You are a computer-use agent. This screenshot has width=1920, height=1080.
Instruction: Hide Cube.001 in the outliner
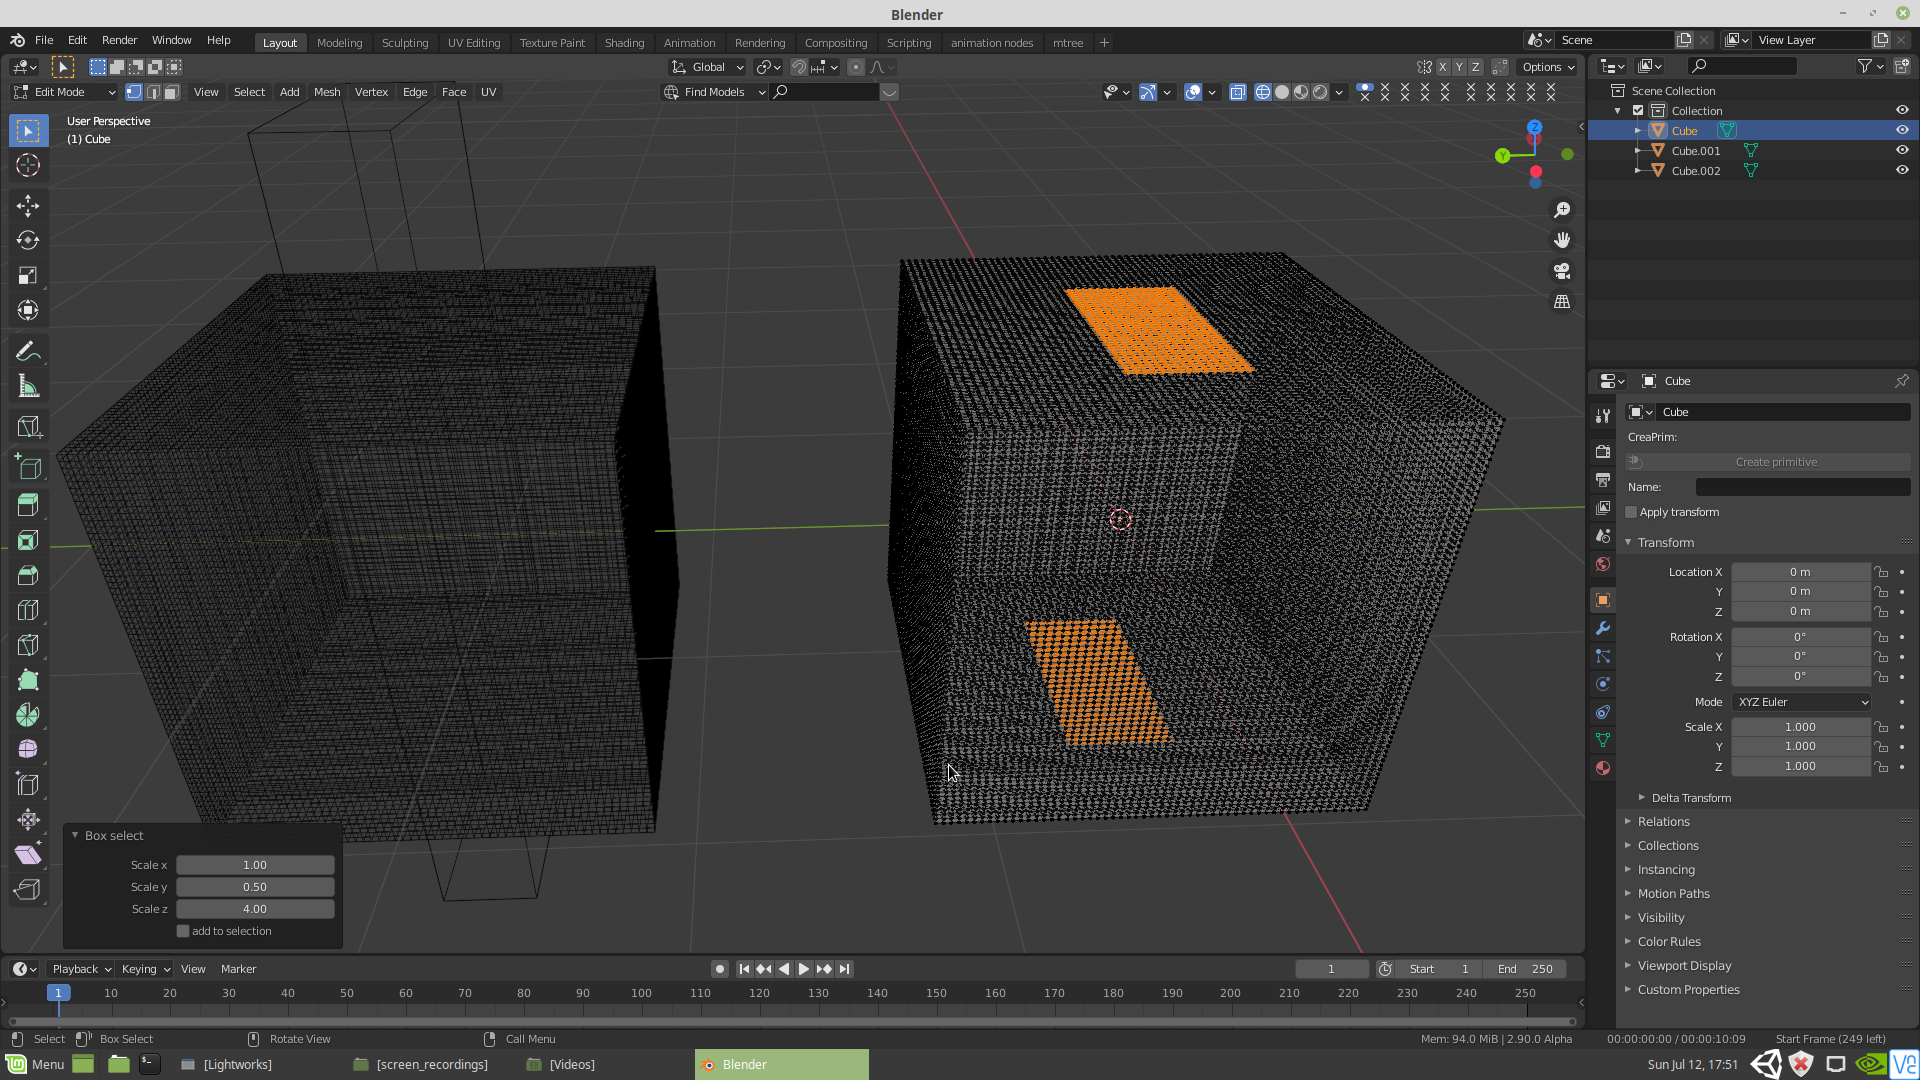(1902, 150)
